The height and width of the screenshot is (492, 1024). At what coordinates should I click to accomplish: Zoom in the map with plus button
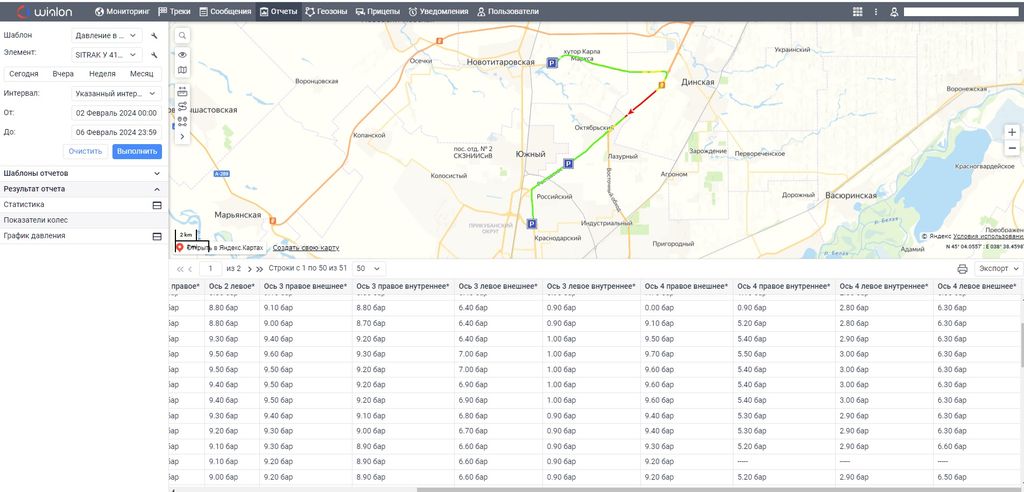(x=1011, y=132)
